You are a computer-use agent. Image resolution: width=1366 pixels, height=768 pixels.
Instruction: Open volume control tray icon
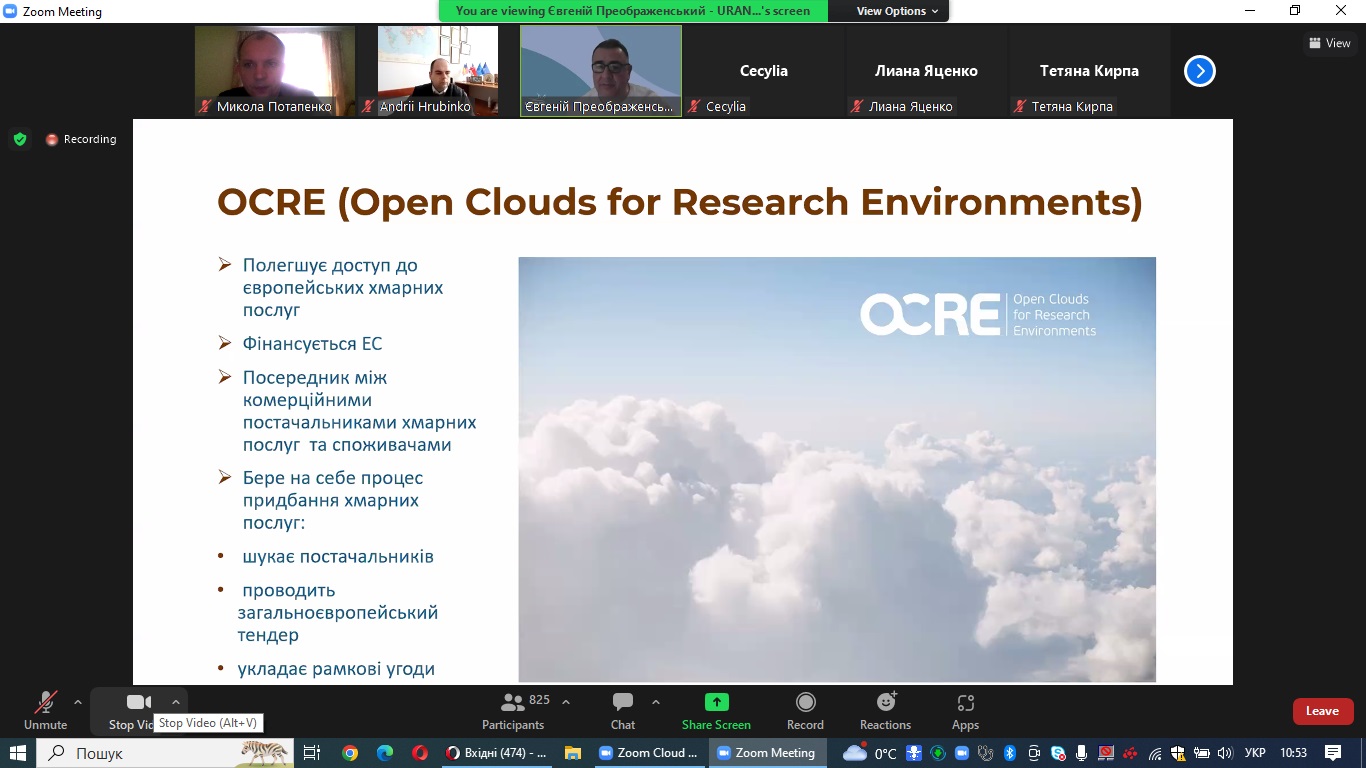1225,753
